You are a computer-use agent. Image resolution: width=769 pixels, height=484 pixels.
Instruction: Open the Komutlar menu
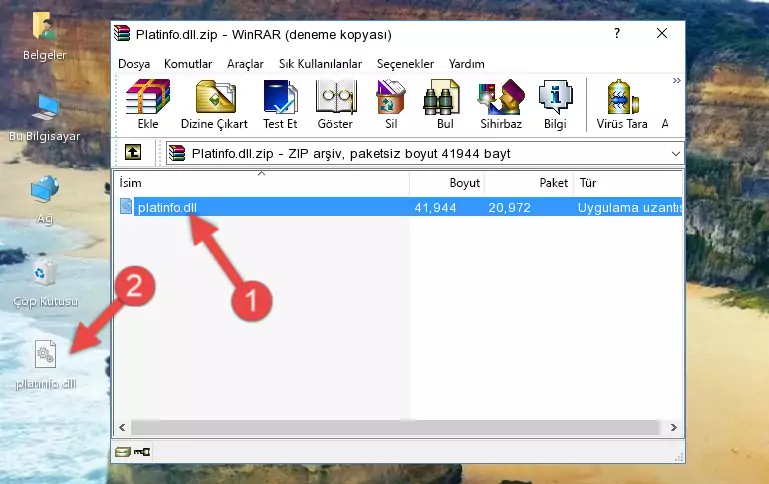188,64
